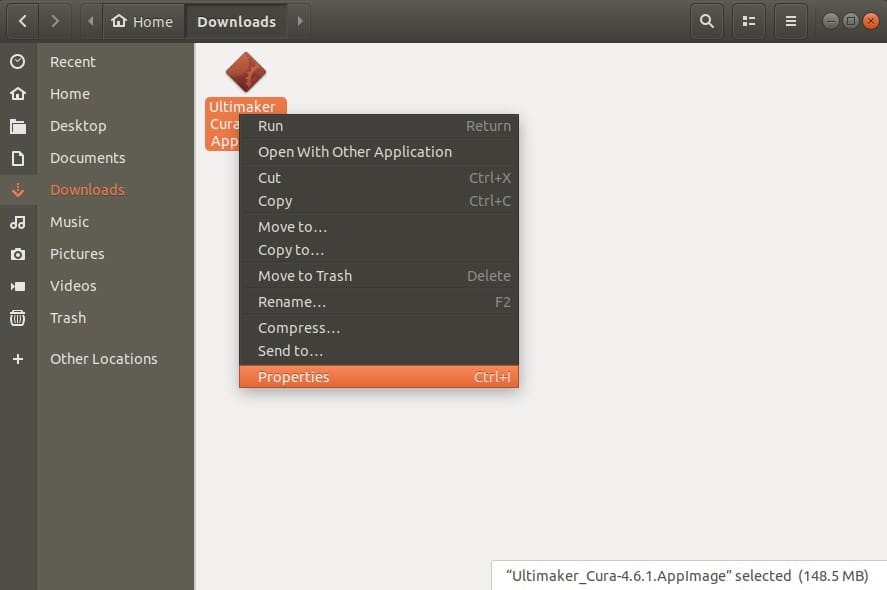Choose Send to… in the context menu
The image size is (887, 590).
379,351
